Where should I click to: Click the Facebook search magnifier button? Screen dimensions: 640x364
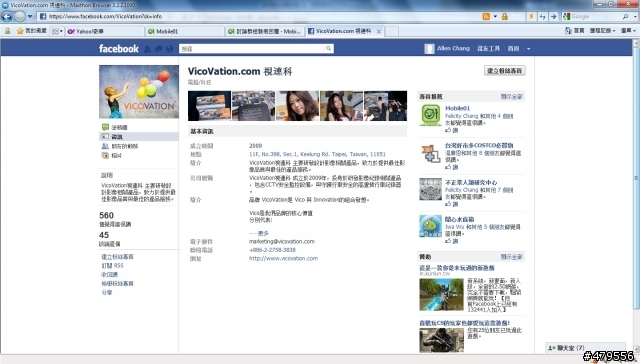[x=329, y=49]
